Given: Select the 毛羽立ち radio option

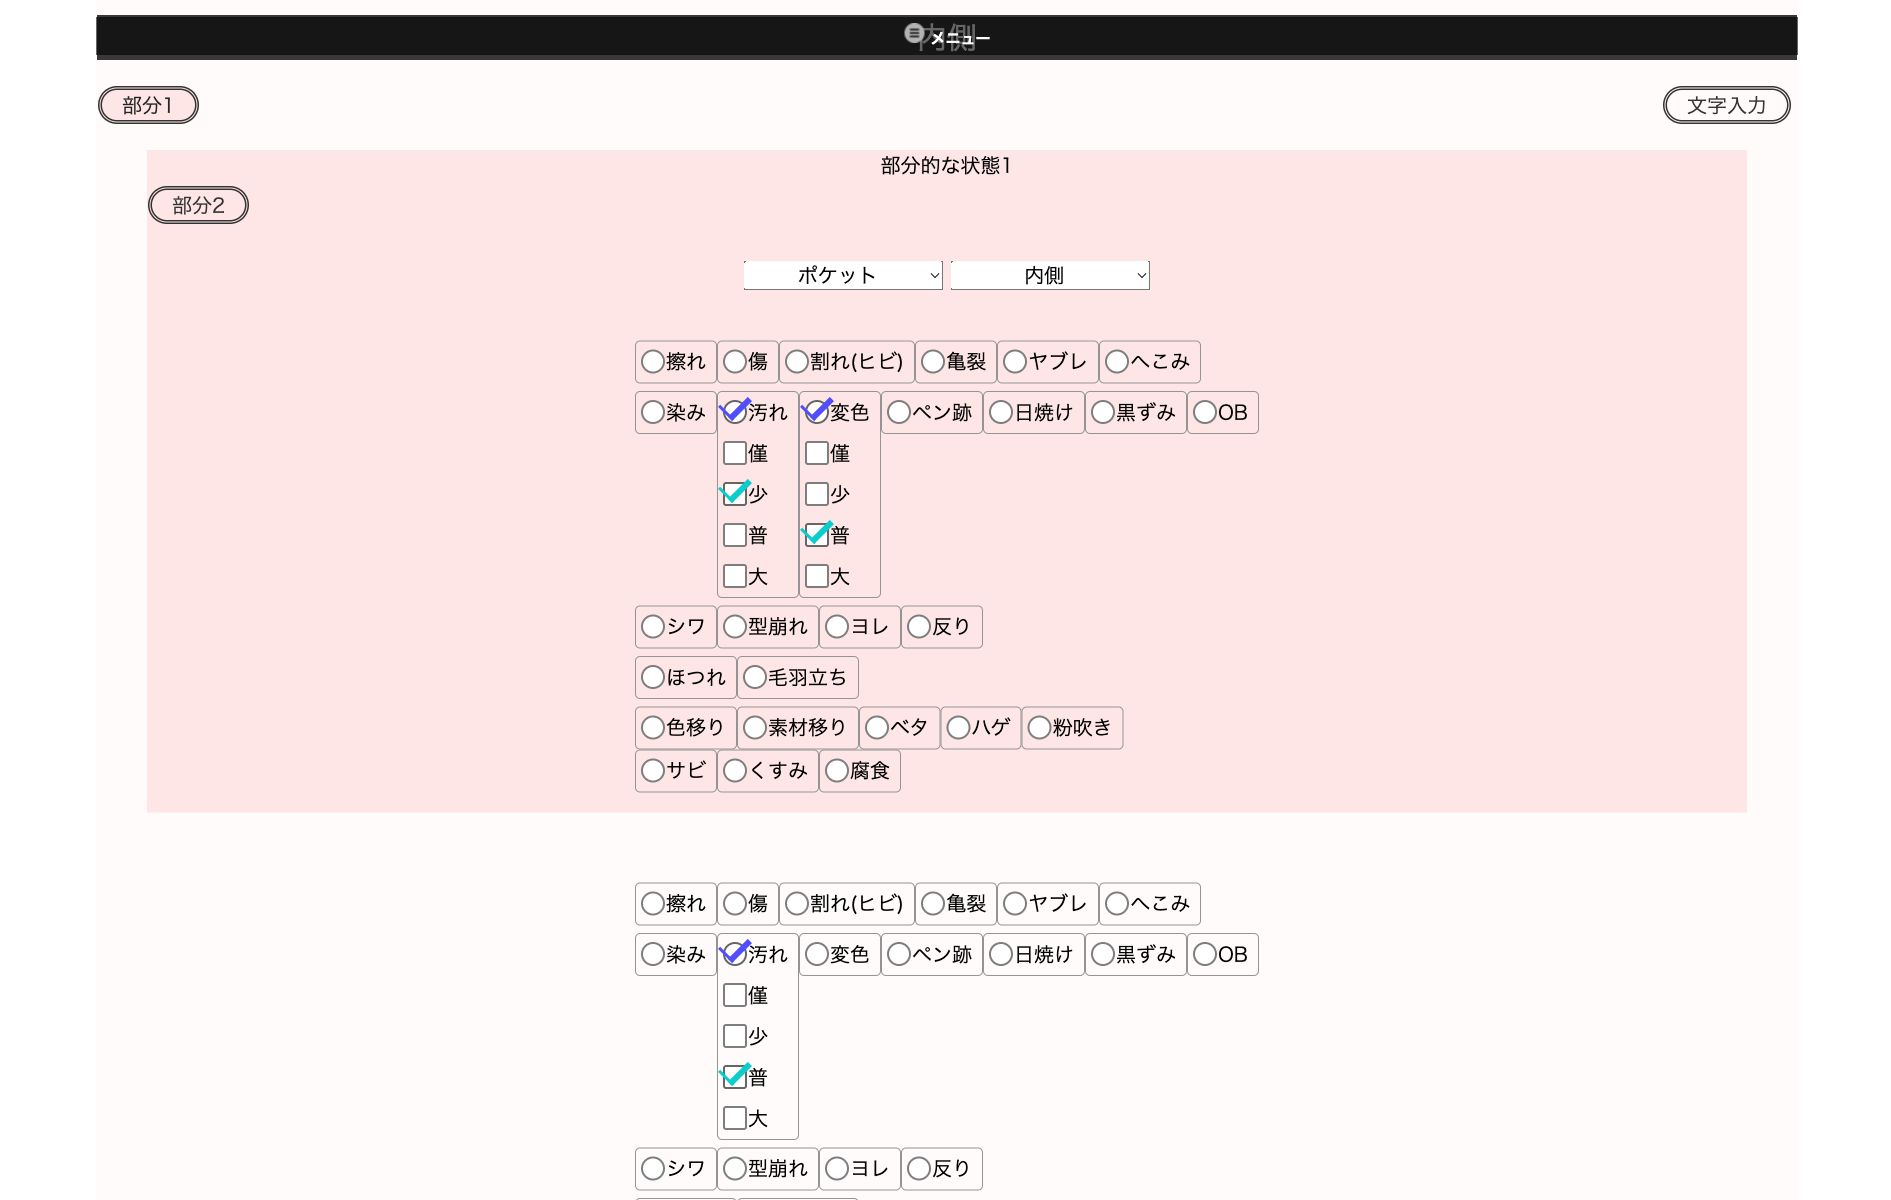Looking at the screenshot, I should click(x=755, y=677).
